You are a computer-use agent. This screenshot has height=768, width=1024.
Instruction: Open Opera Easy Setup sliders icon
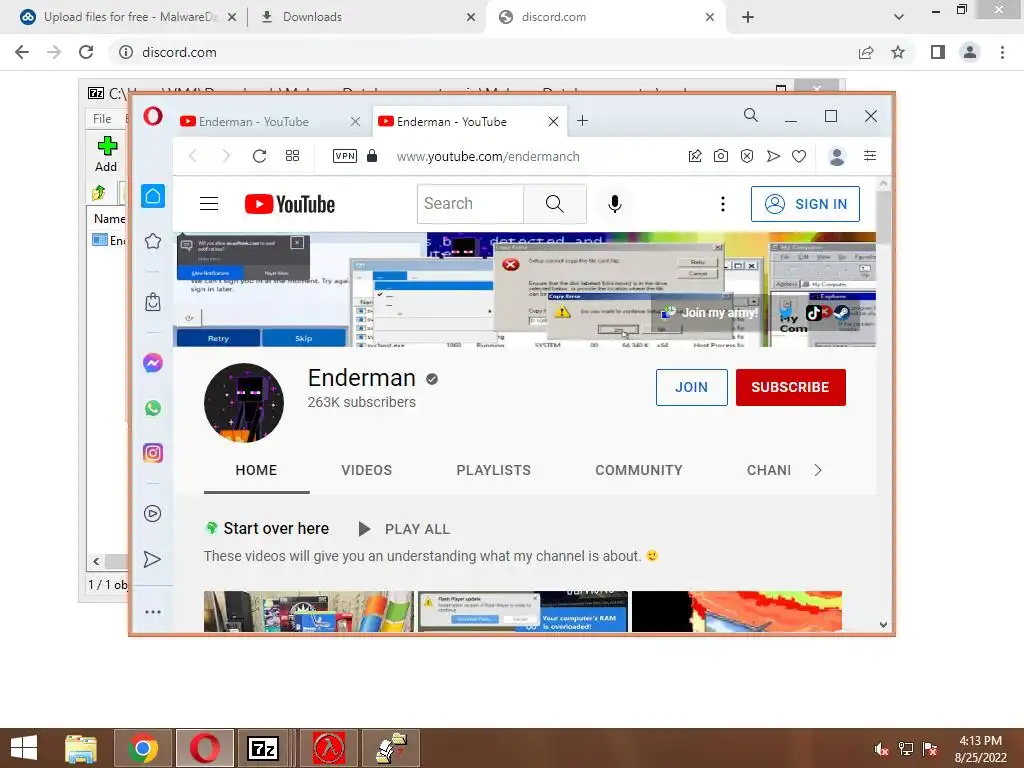[870, 155]
